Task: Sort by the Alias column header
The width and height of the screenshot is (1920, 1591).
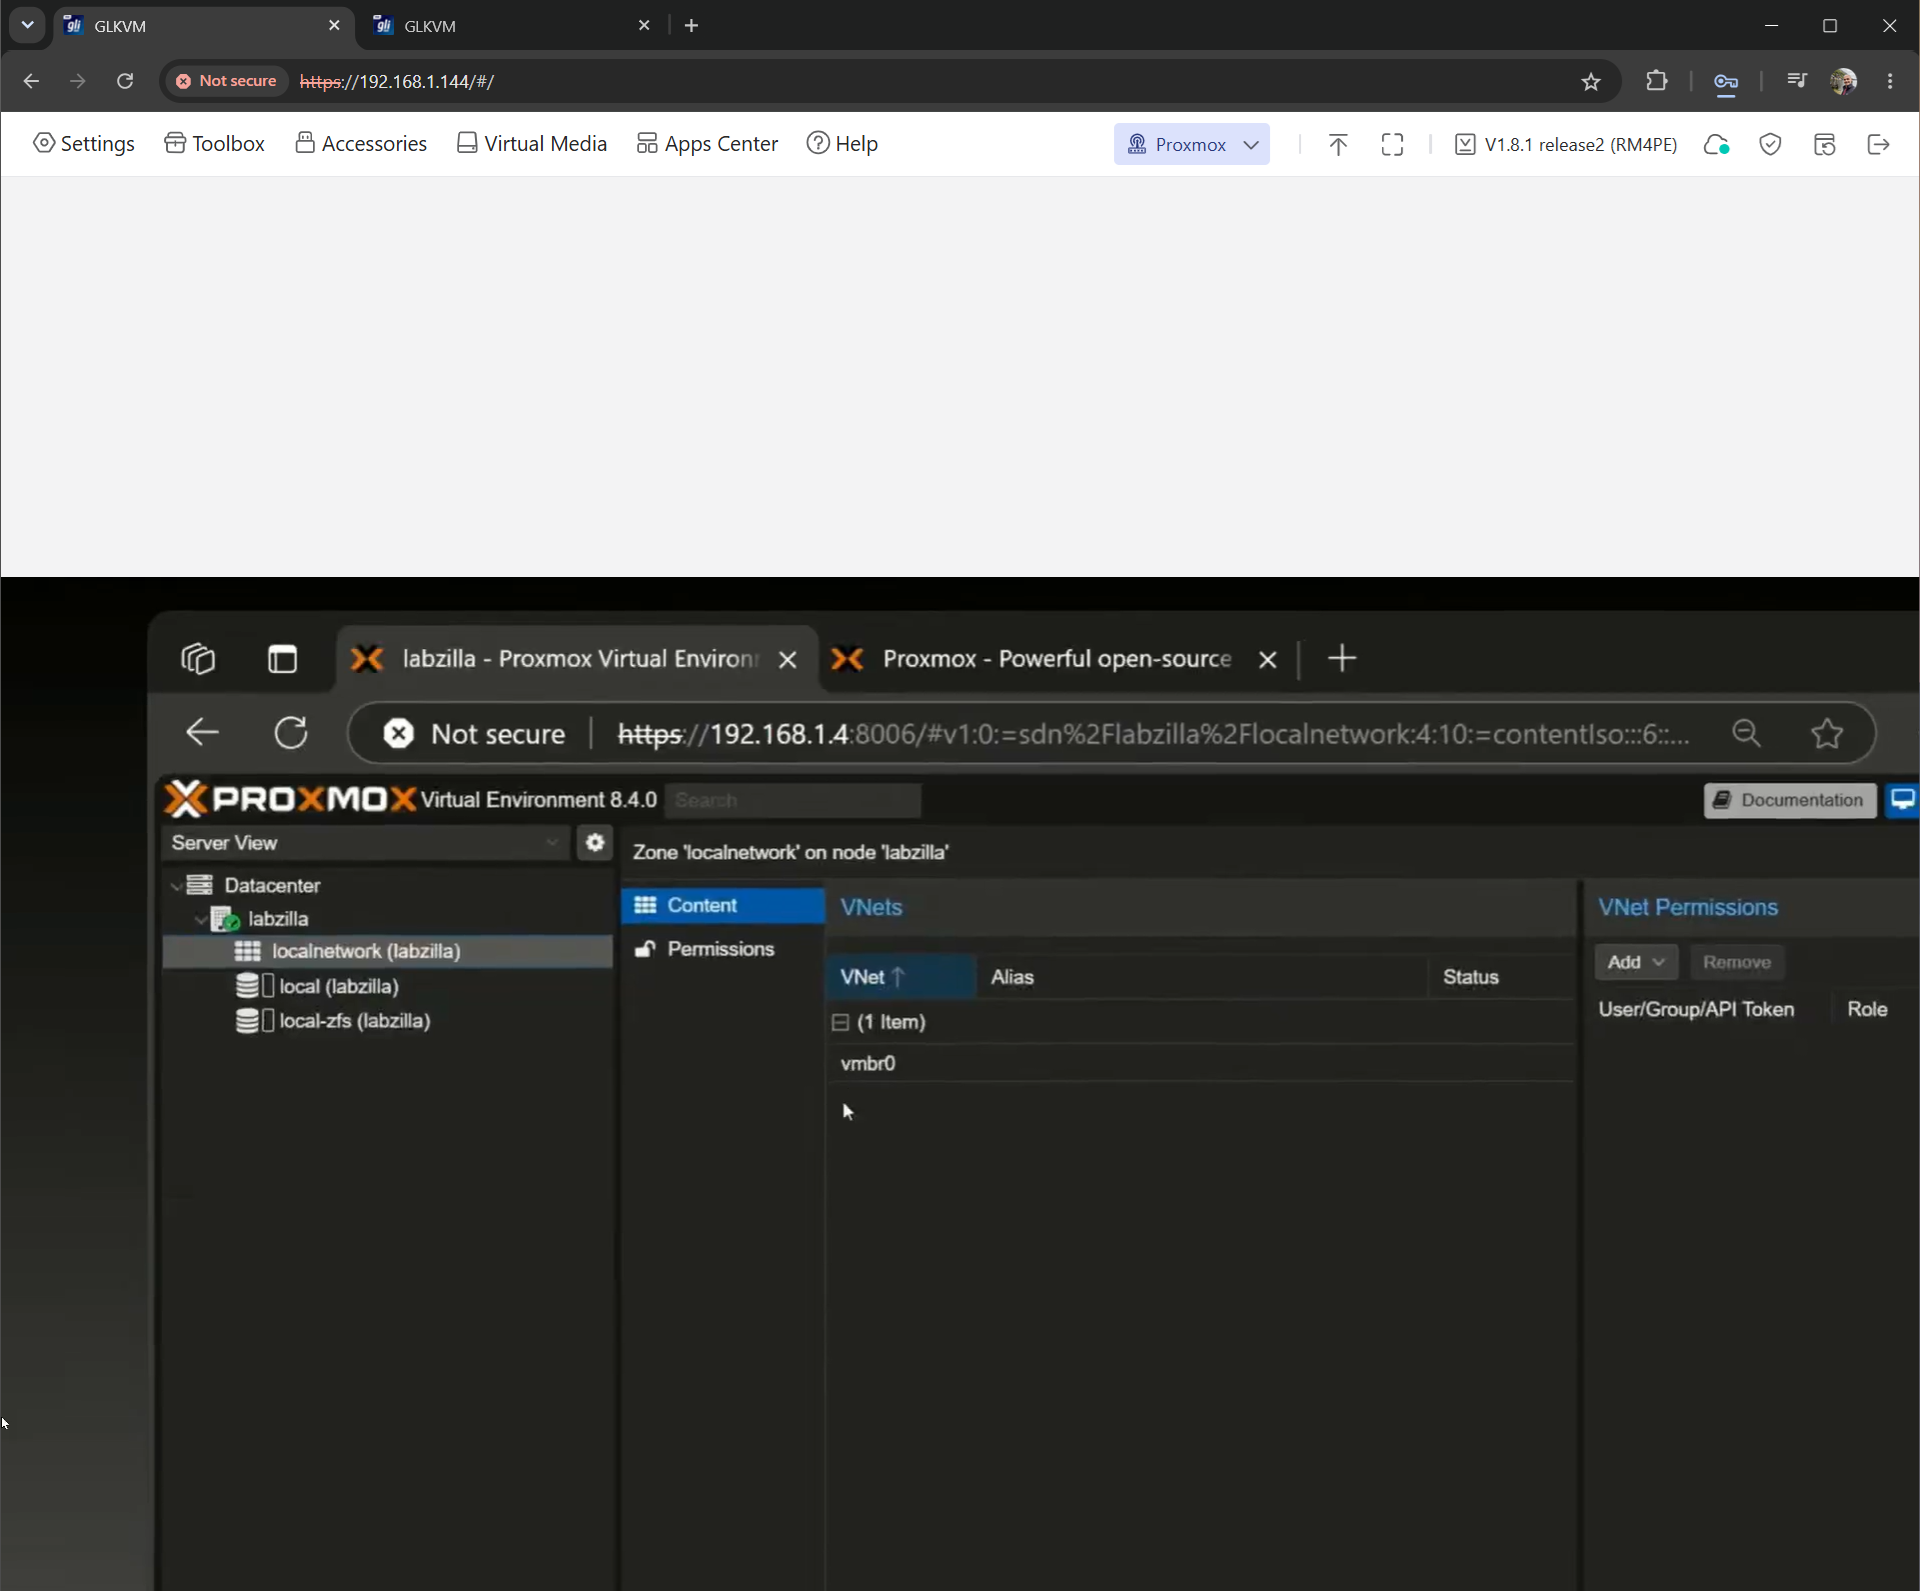Action: point(1201,977)
